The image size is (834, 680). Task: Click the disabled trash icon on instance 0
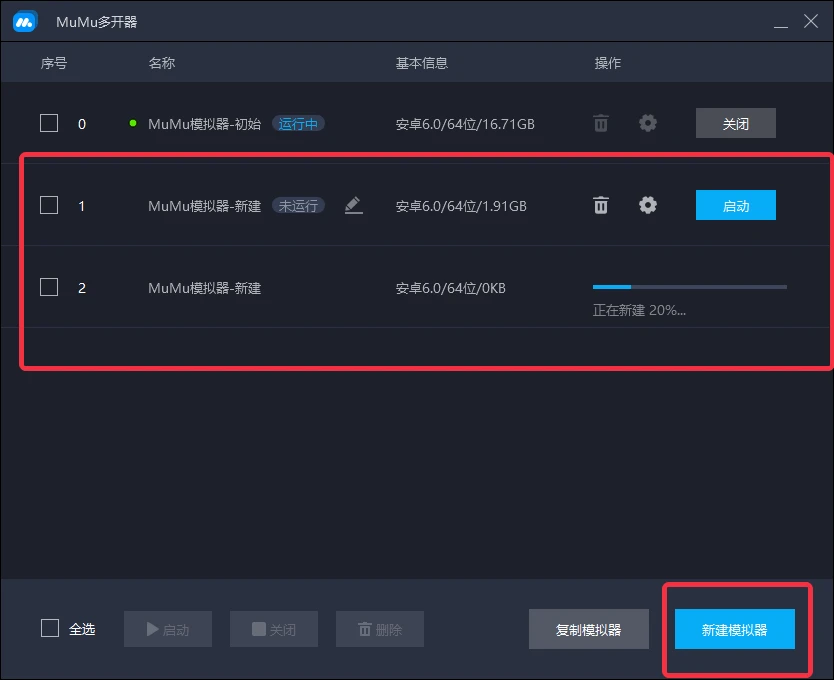point(600,123)
